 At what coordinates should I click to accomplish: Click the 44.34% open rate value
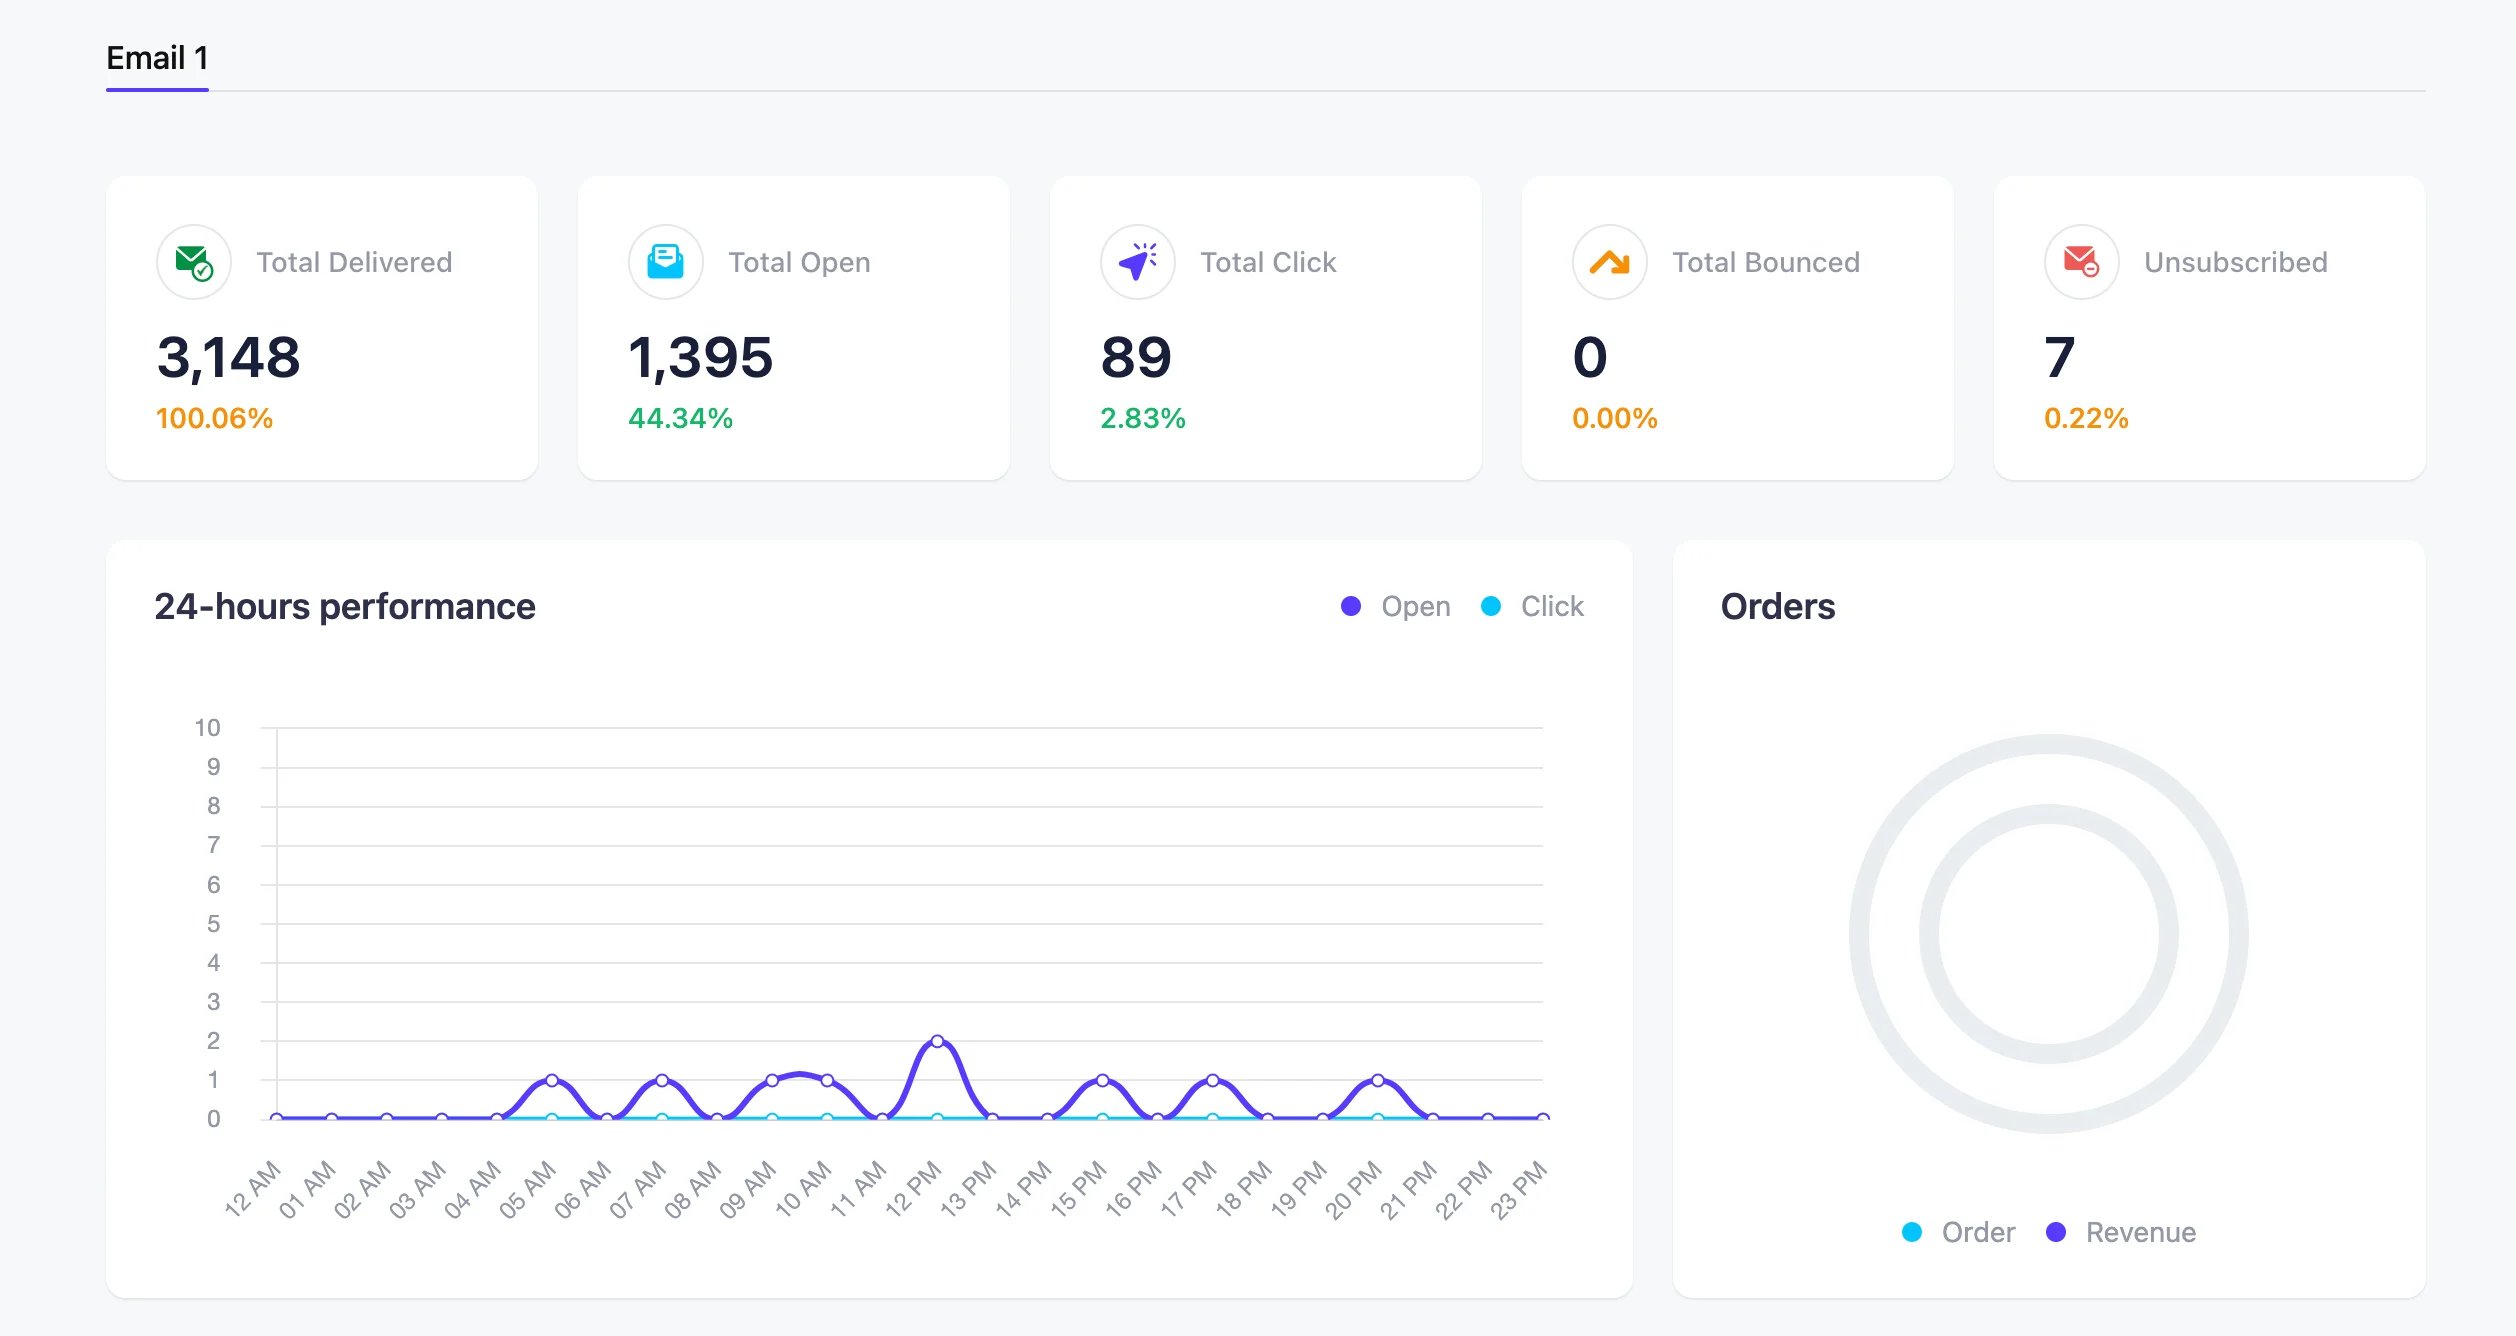pyautogui.click(x=680, y=418)
